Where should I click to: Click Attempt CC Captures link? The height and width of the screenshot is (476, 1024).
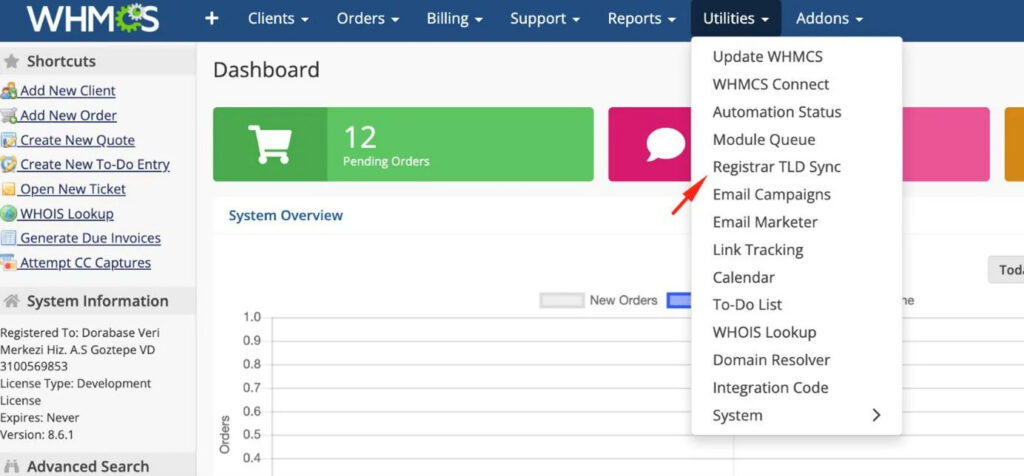(85, 263)
